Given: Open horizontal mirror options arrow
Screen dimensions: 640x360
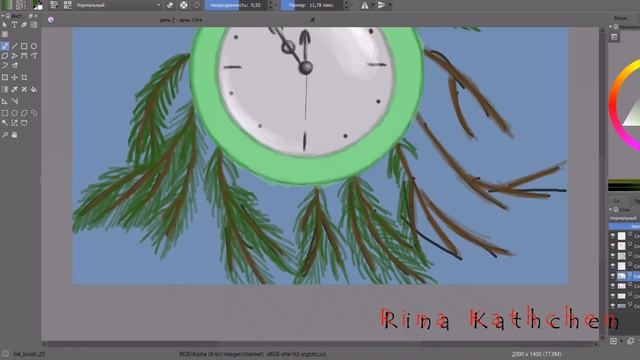Looking at the screenshot, I should click(373, 5).
